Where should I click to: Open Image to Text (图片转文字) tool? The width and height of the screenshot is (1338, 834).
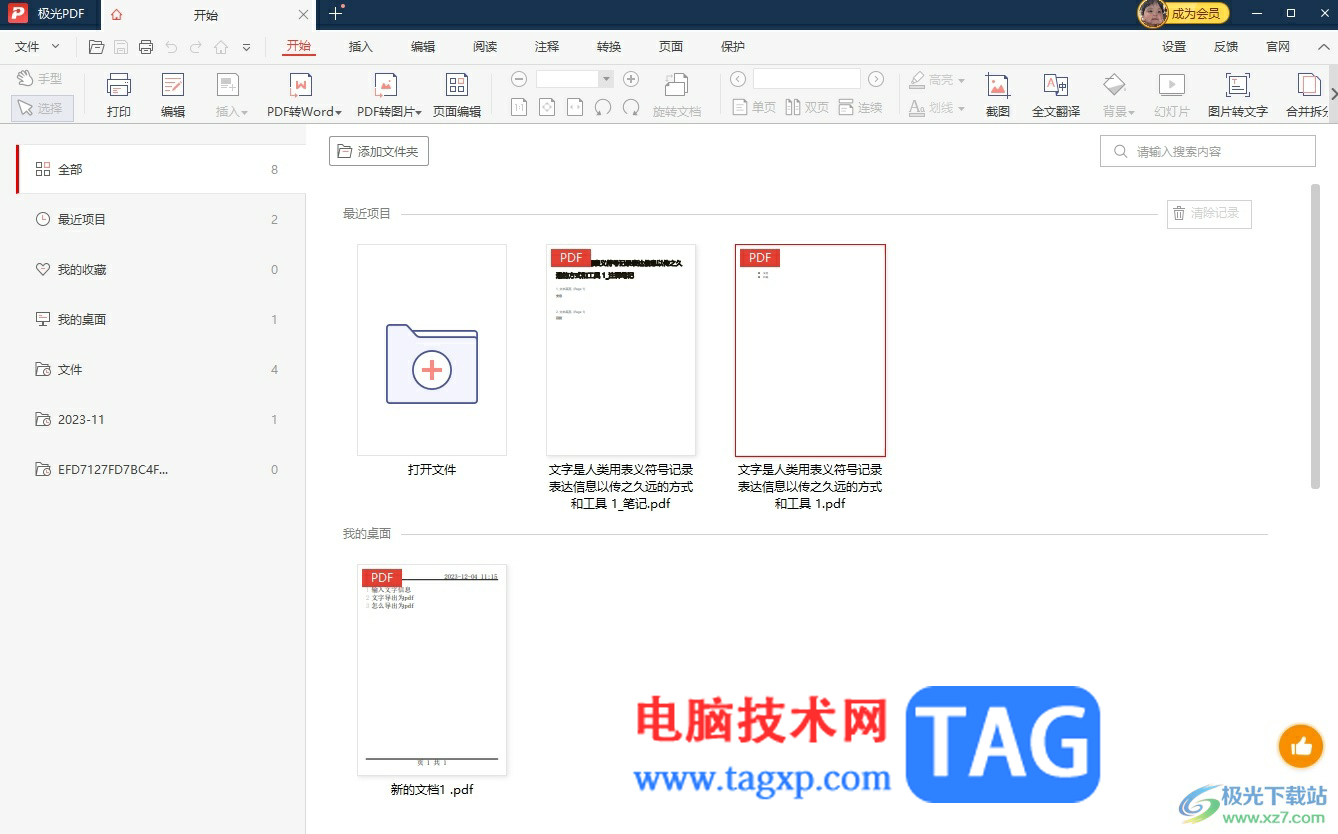point(1238,95)
